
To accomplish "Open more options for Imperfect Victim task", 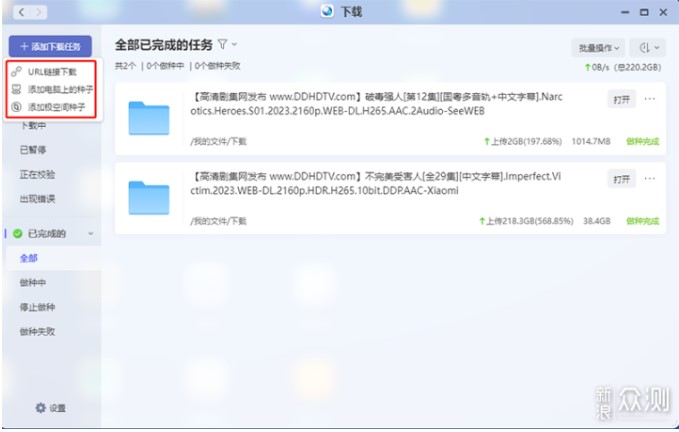I will (x=650, y=178).
